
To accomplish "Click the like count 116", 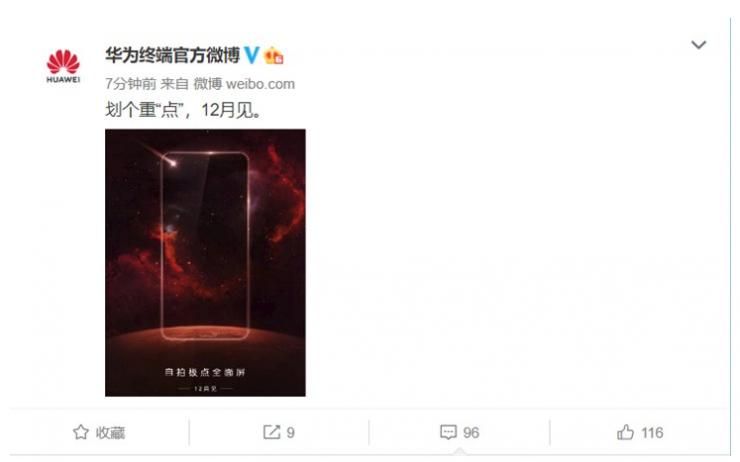I will pyautogui.click(x=652, y=432).
